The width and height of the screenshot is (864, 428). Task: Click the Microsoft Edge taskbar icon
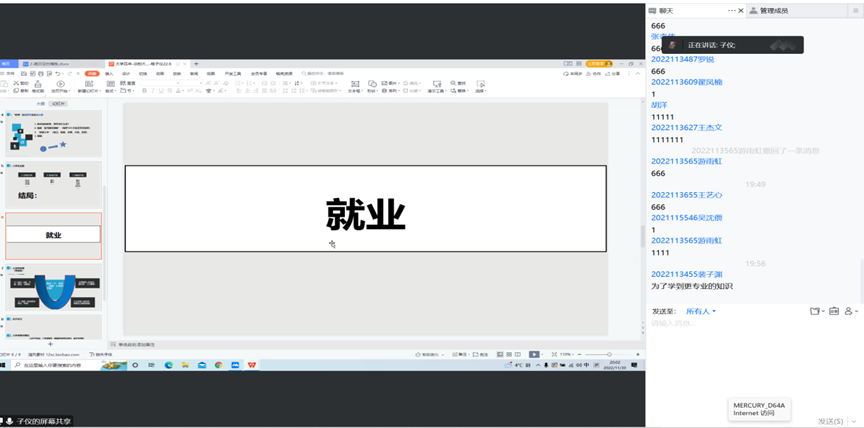pyautogui.click(x=169, y=365)
